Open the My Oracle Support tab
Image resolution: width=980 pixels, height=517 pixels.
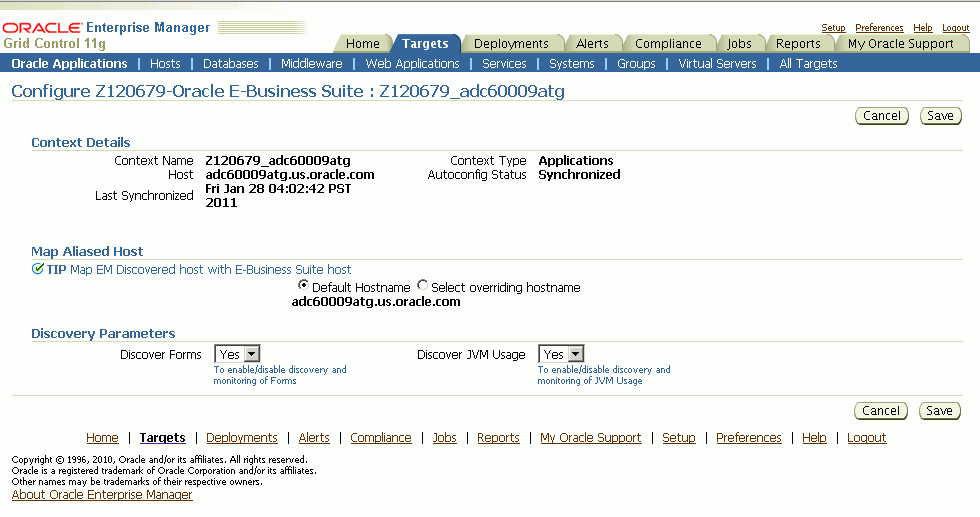(901, 43)
